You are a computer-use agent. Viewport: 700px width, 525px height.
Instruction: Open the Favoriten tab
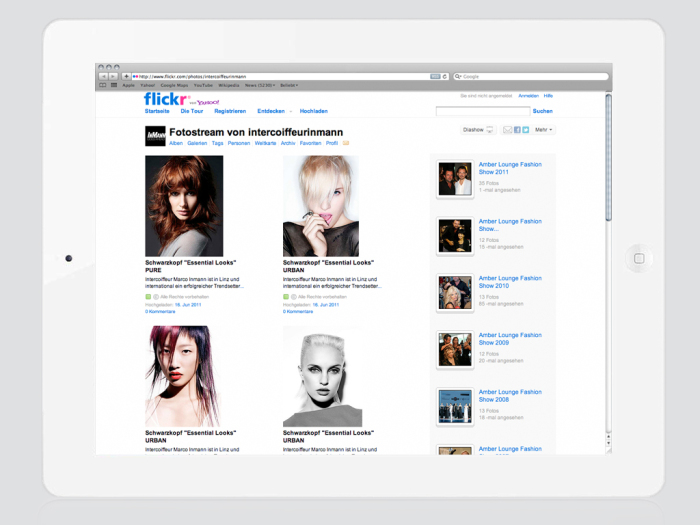point(310,143)
